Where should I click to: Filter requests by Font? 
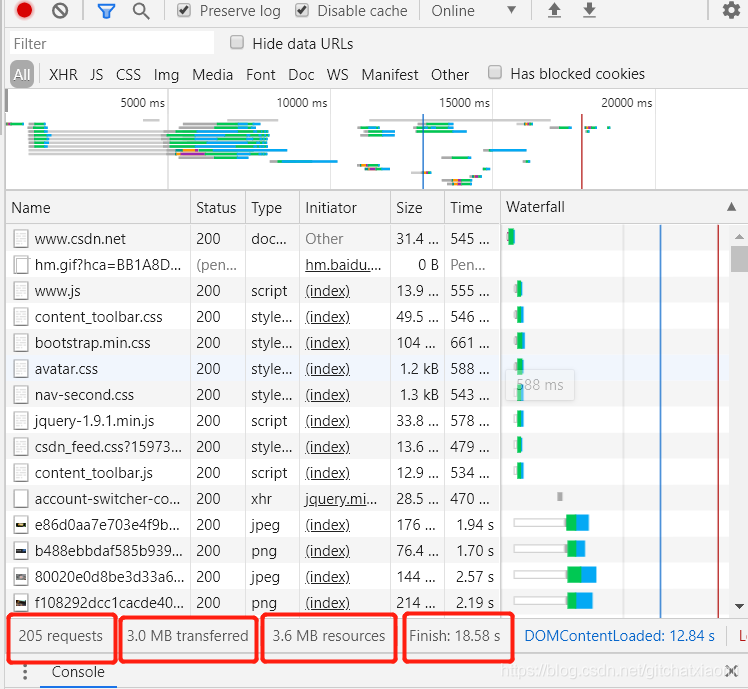pyautogui.click(x=260, y=74)
